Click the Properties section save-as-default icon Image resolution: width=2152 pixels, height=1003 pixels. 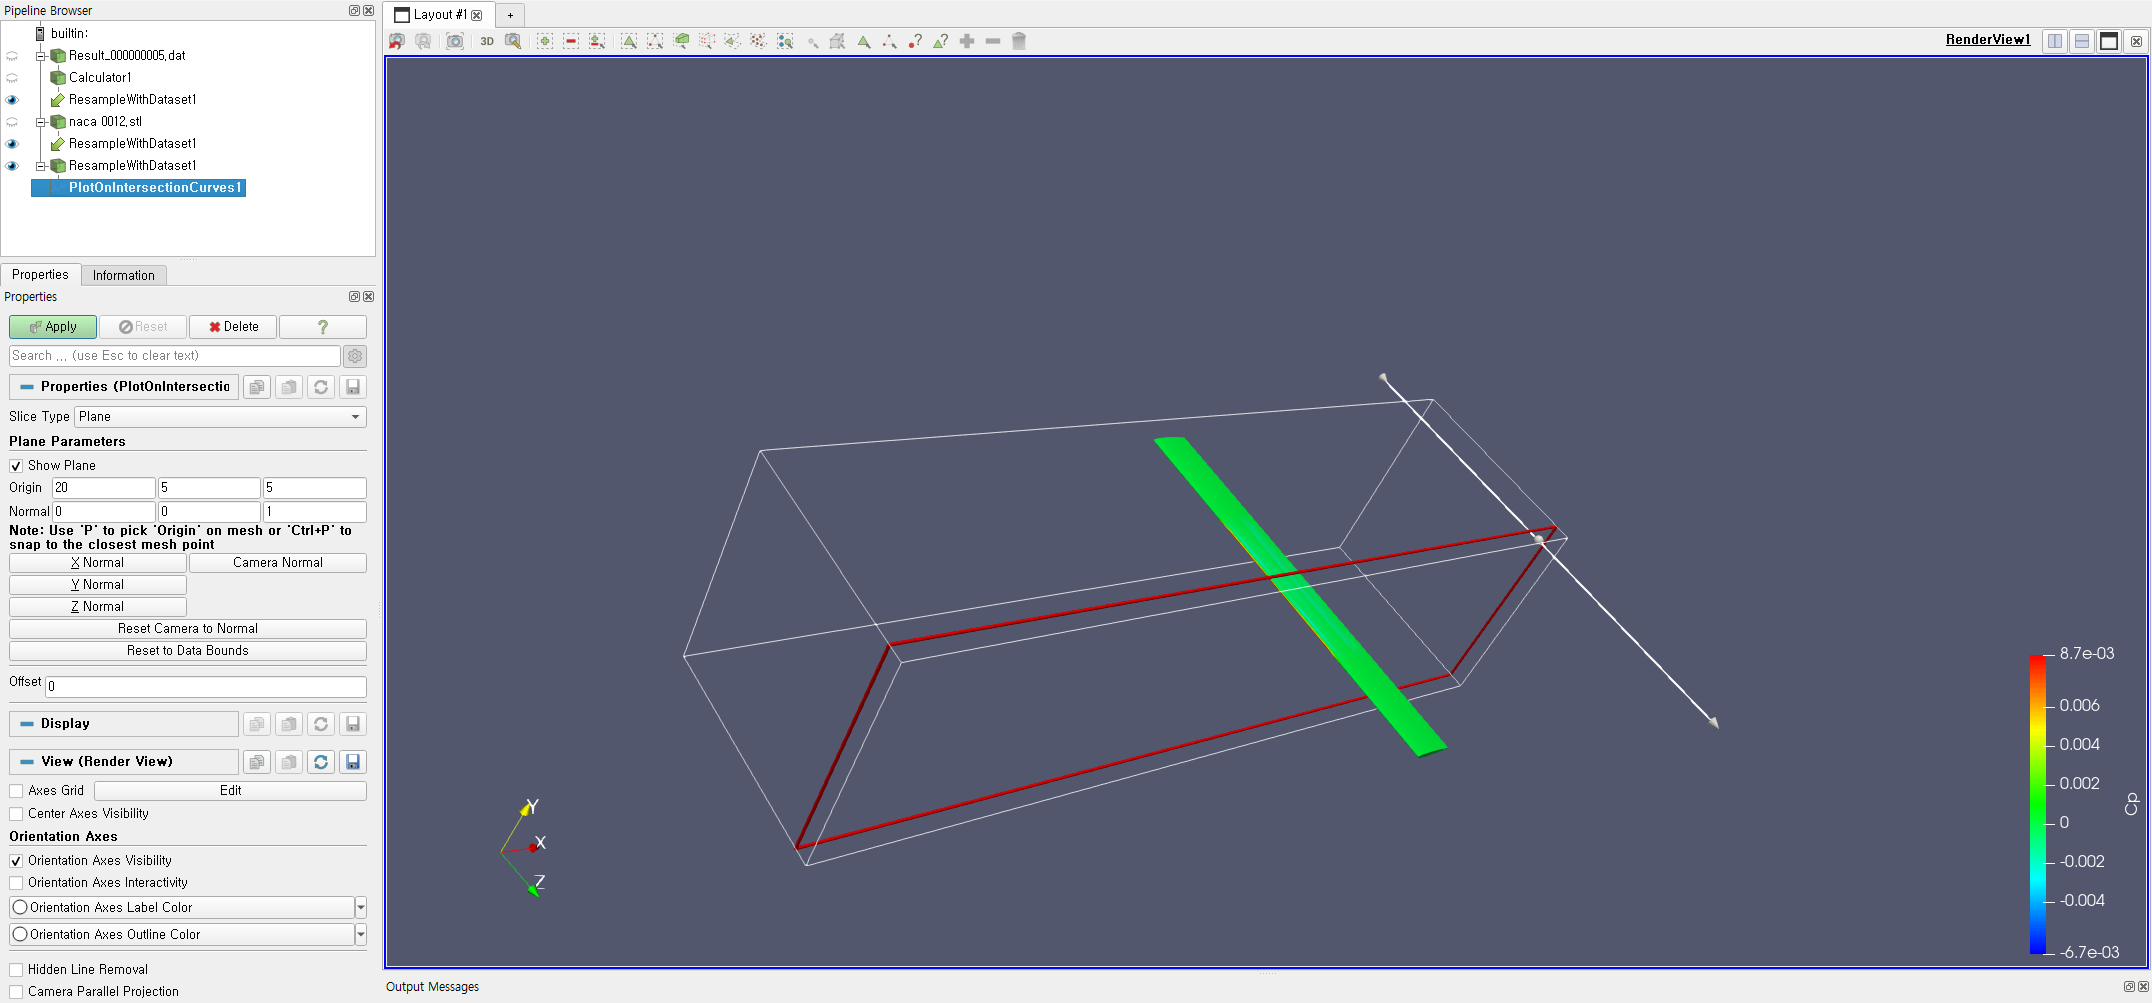coord(353,387)
